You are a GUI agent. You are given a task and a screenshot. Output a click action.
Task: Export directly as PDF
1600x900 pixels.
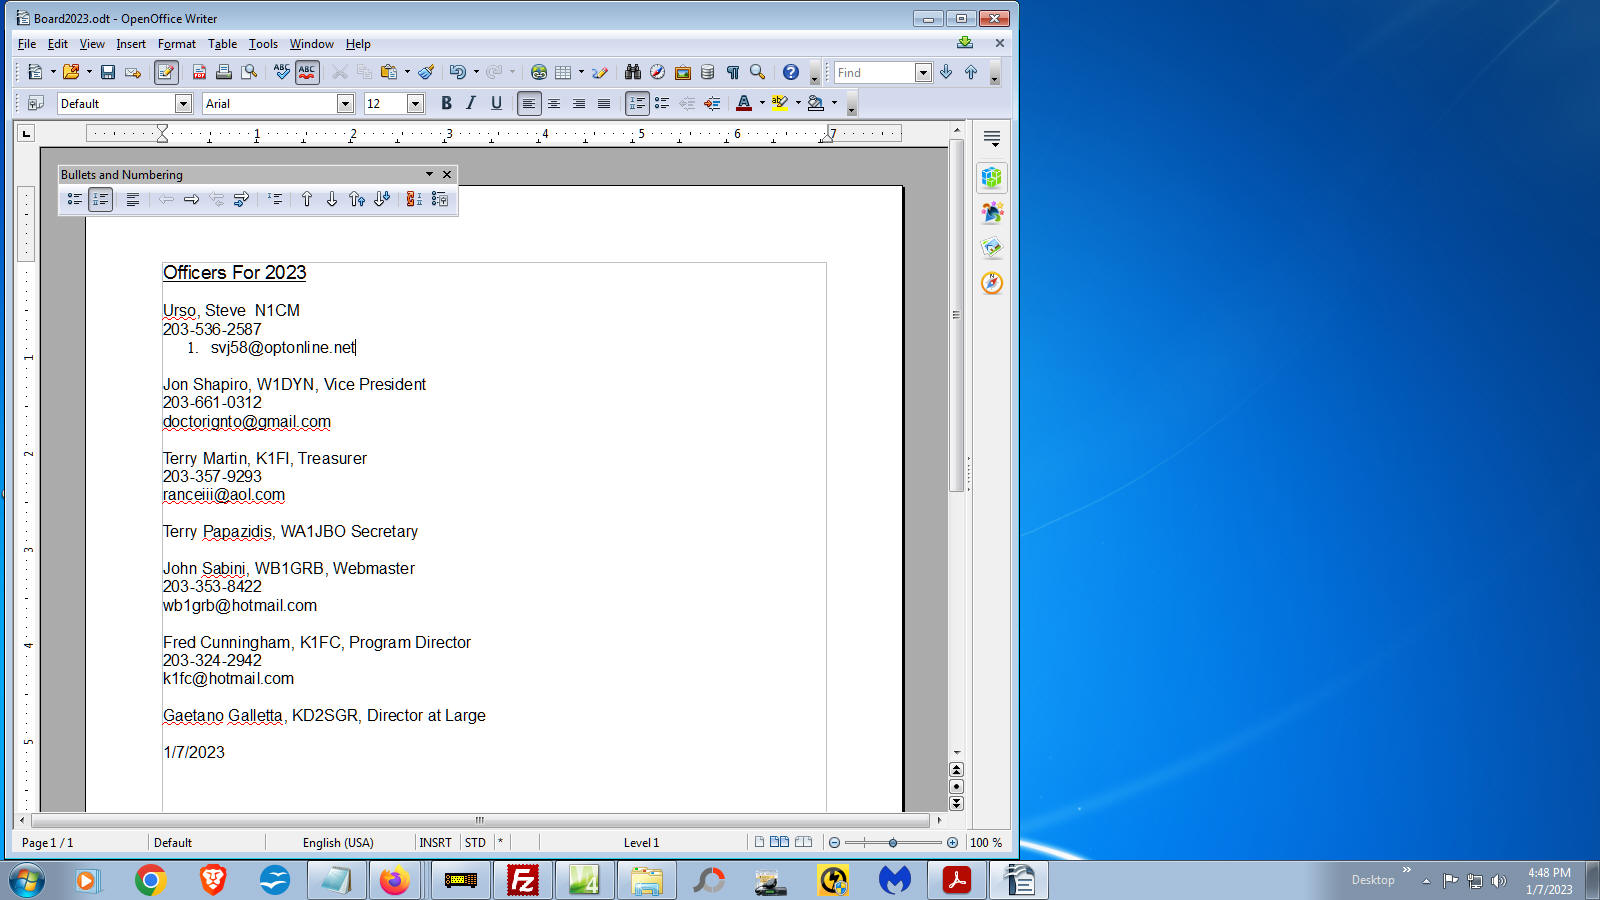(x=199, y=72)
